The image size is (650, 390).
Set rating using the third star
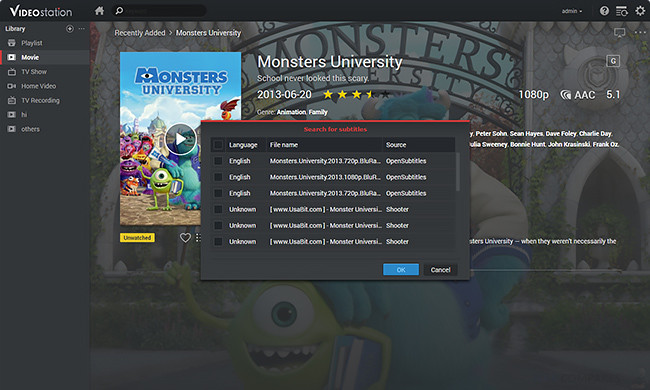pyautogui.click(x=356, y=94)
